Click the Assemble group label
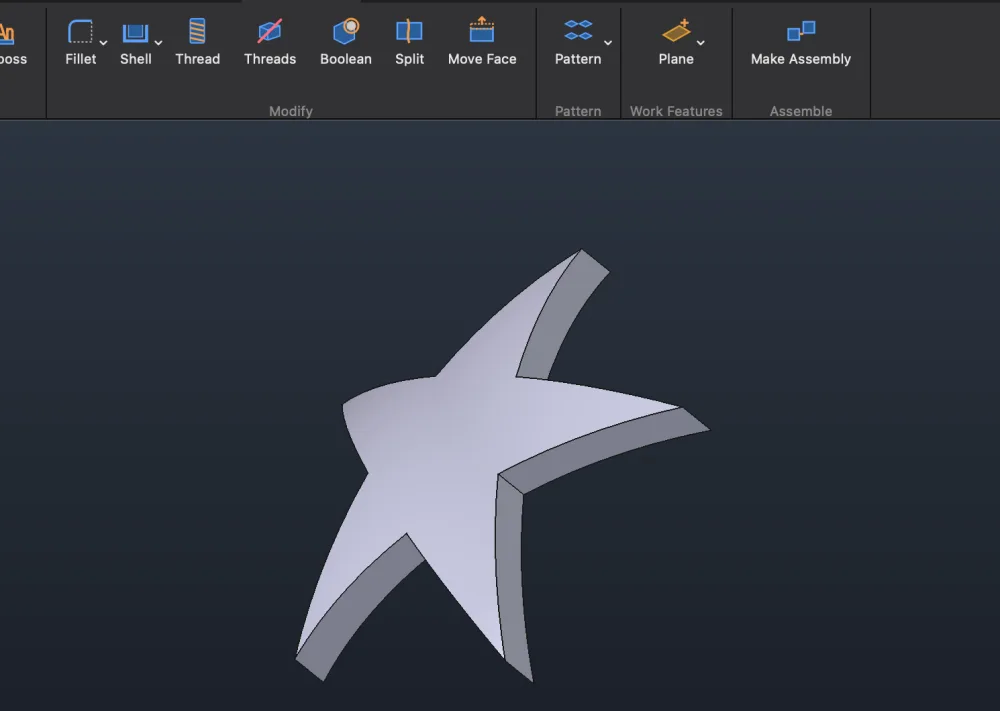This screenshot has width=1000, height=711. [x=801, y=111]
